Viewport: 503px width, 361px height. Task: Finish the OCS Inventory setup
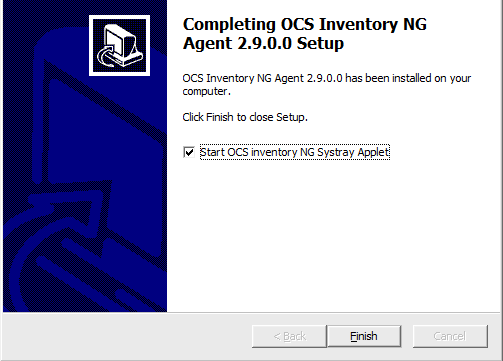pos(364,336)
